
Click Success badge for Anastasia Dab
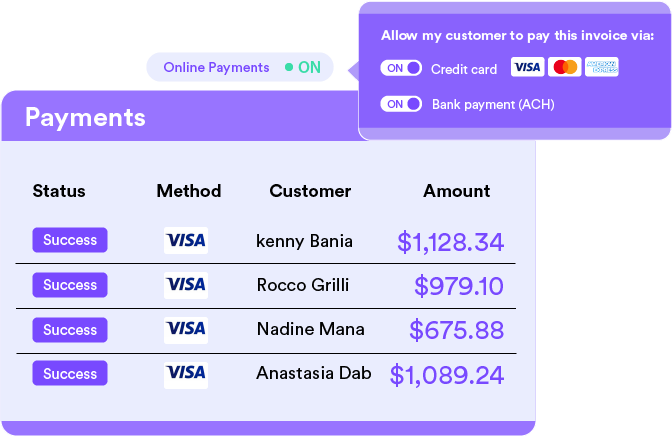(70, 373)
